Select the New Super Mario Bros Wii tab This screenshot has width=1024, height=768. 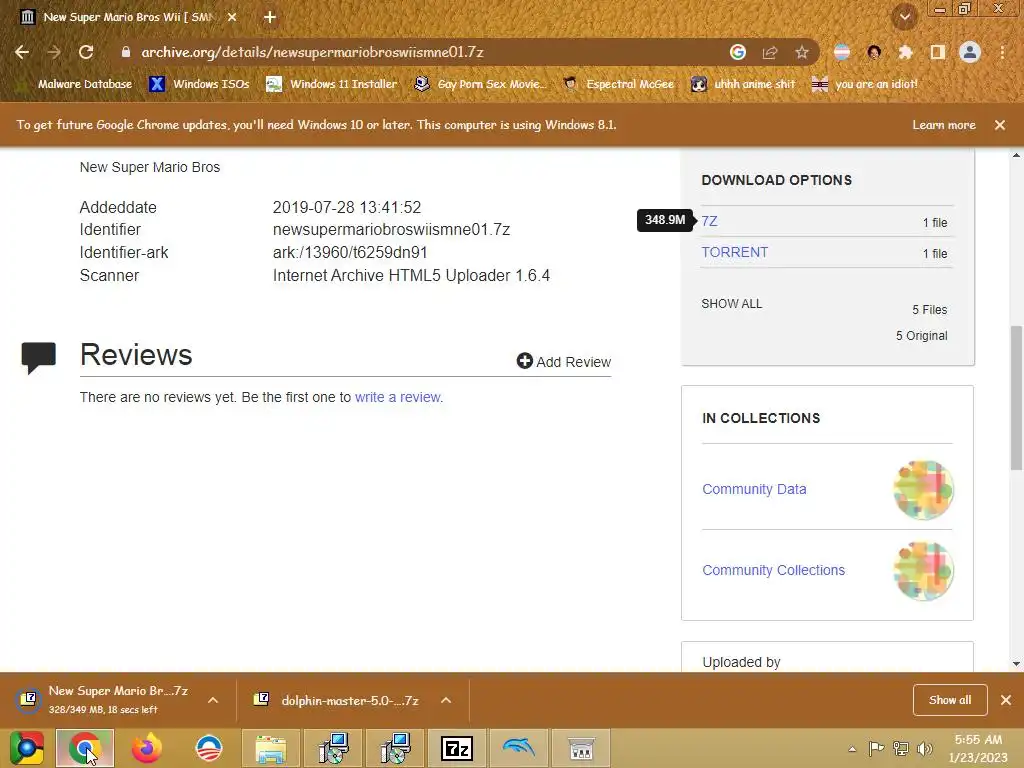(128, 17)
